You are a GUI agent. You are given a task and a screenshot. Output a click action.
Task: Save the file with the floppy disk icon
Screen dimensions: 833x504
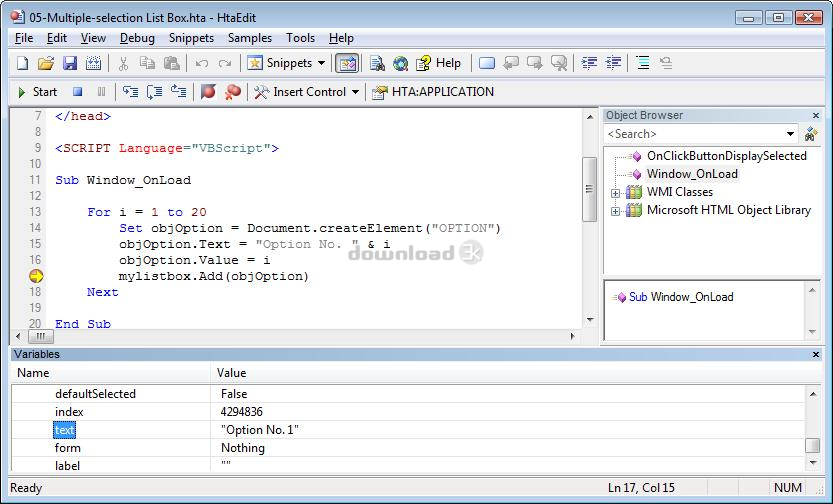tap(70, 63)
